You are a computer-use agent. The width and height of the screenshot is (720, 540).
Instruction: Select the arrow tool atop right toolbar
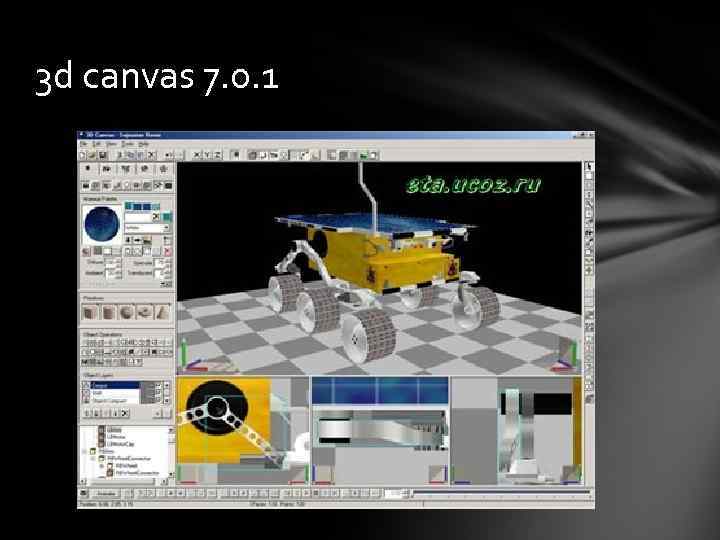[589, 167]
